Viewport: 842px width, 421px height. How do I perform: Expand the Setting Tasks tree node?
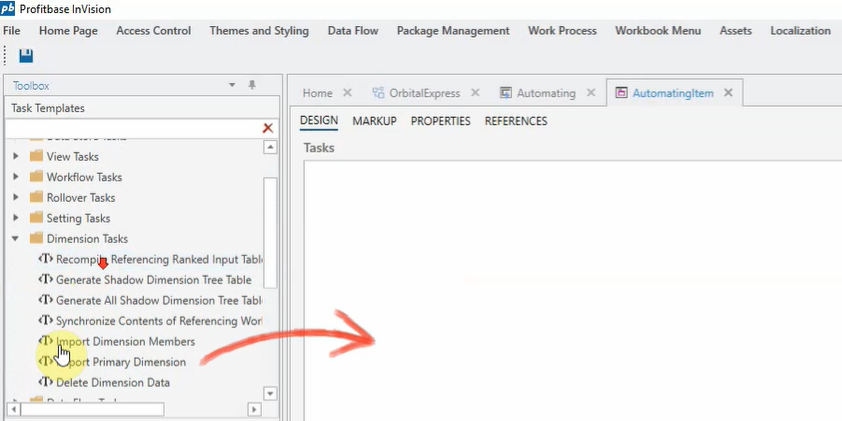[16, 218]
